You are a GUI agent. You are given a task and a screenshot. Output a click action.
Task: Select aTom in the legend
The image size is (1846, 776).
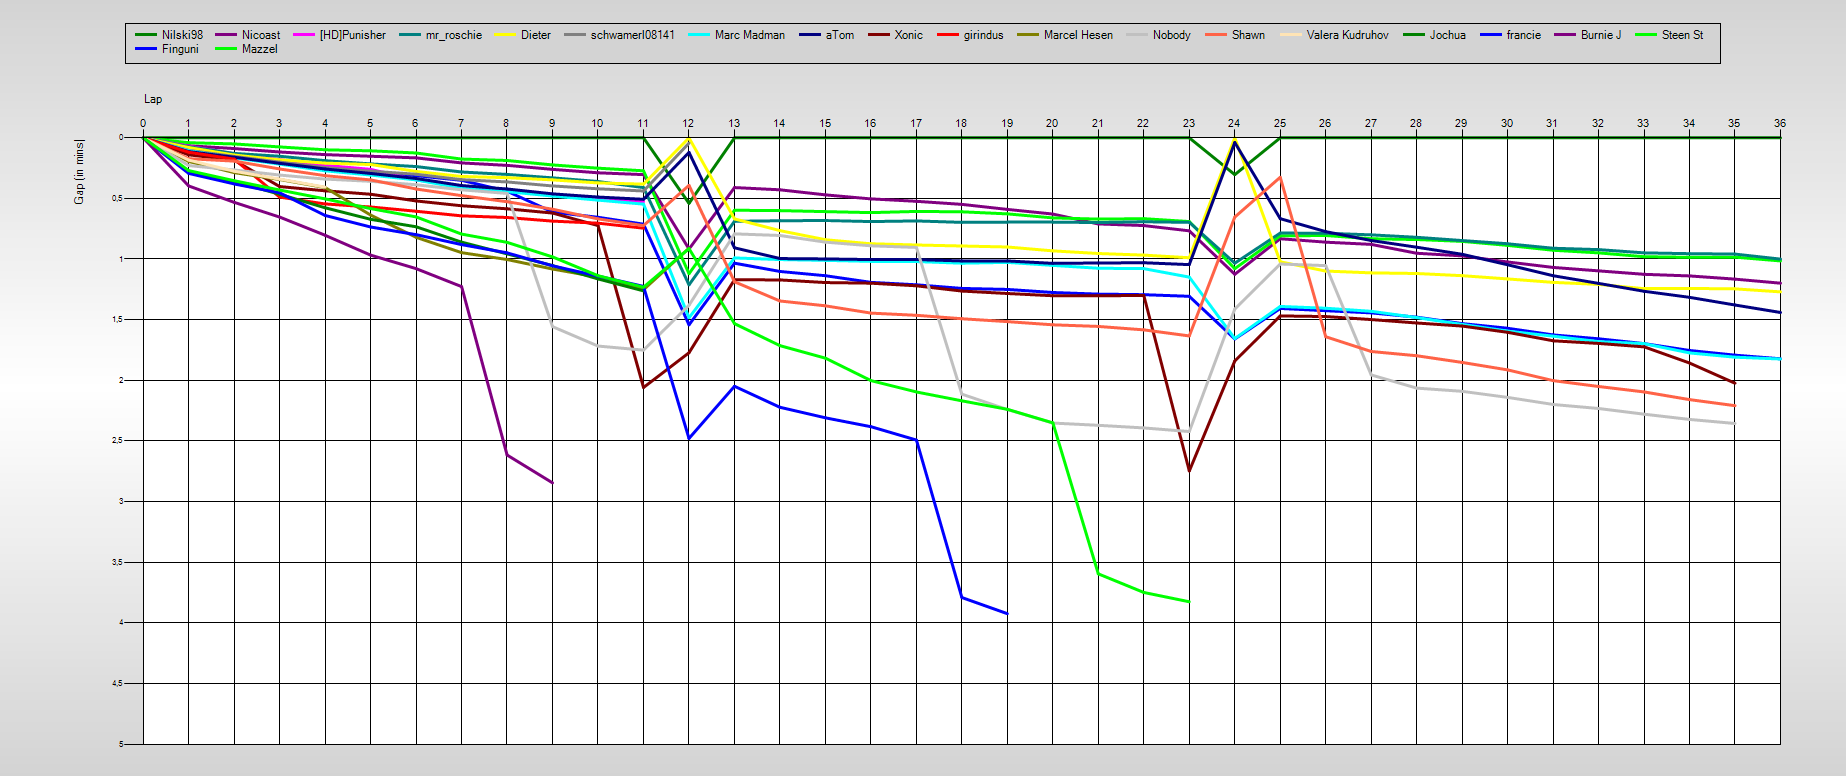click(839, 35)
